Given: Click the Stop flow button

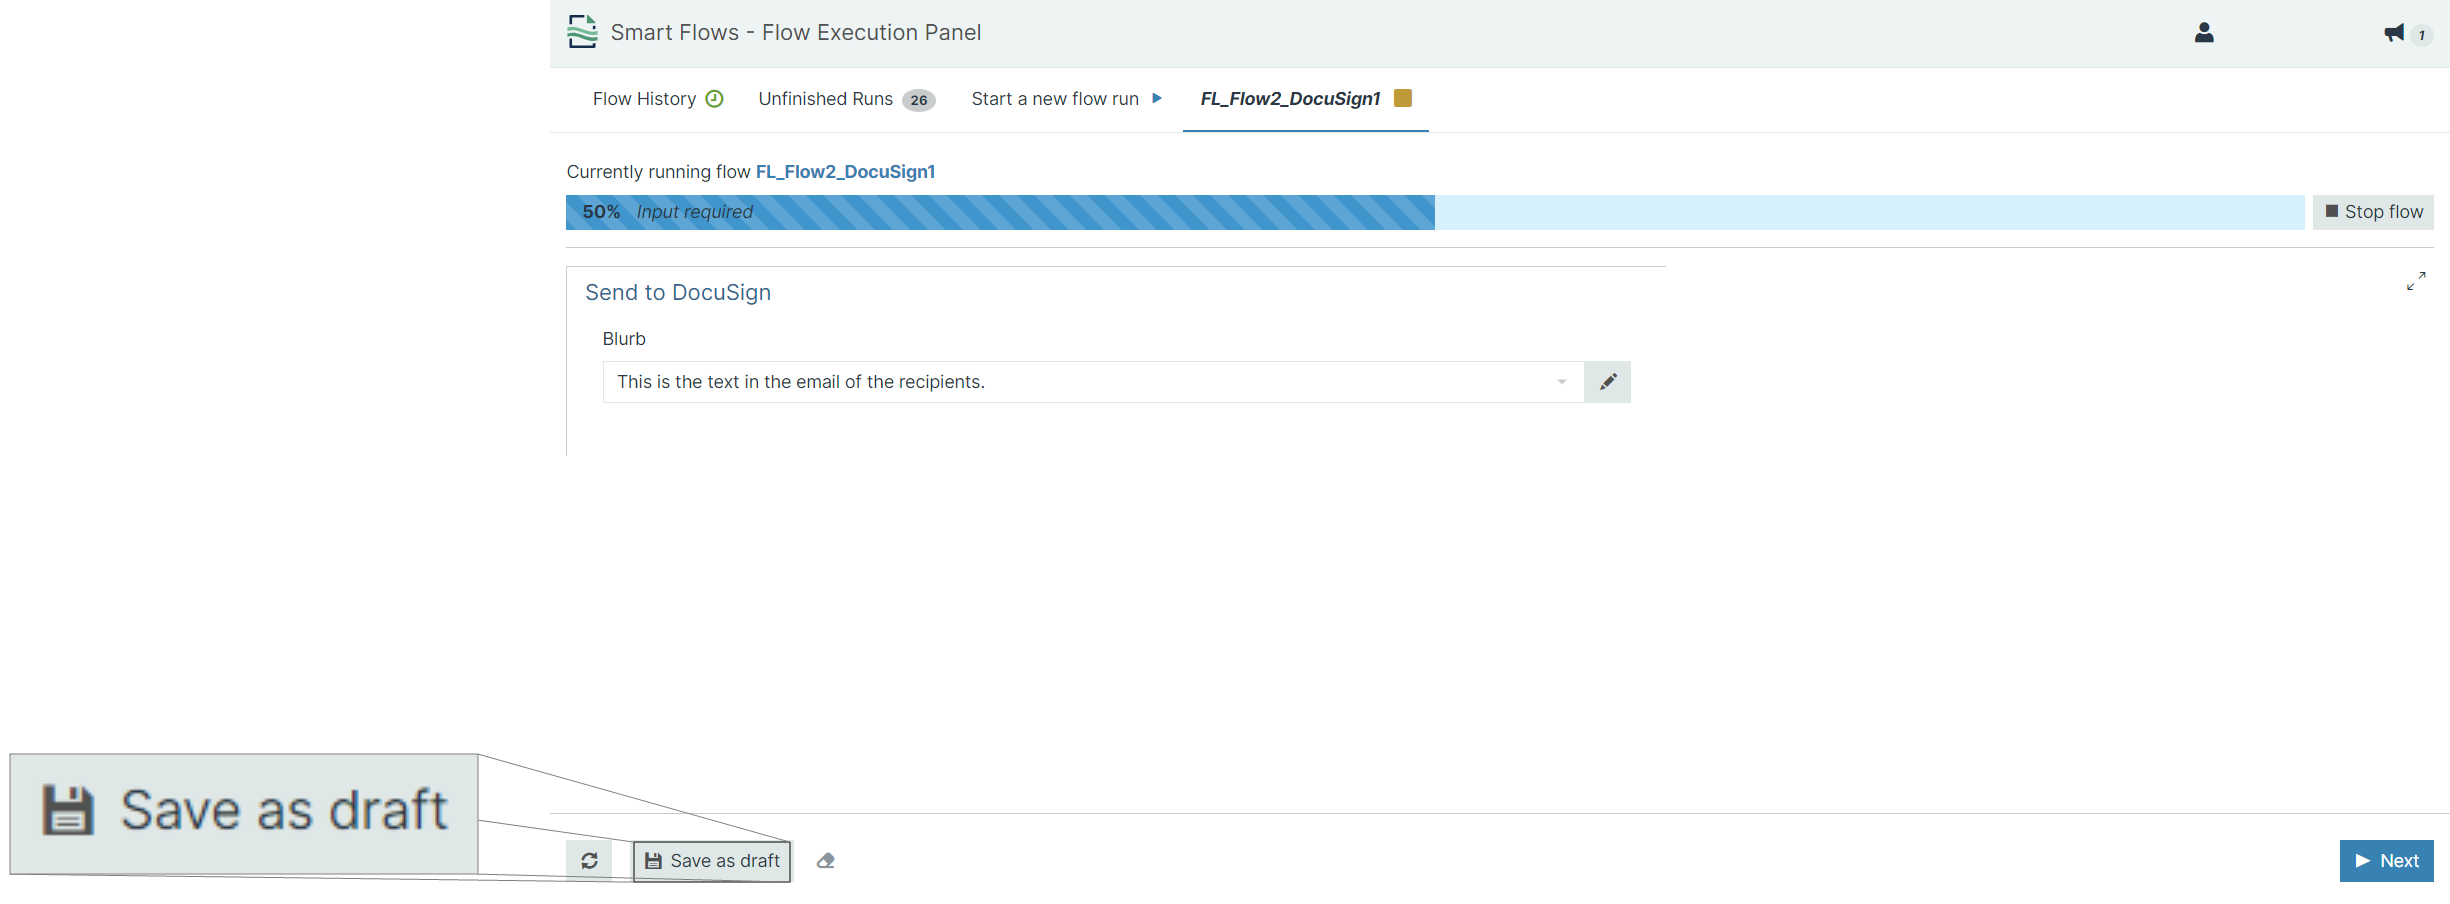Looking at the screenshot, I should [x=2373, y=212].
